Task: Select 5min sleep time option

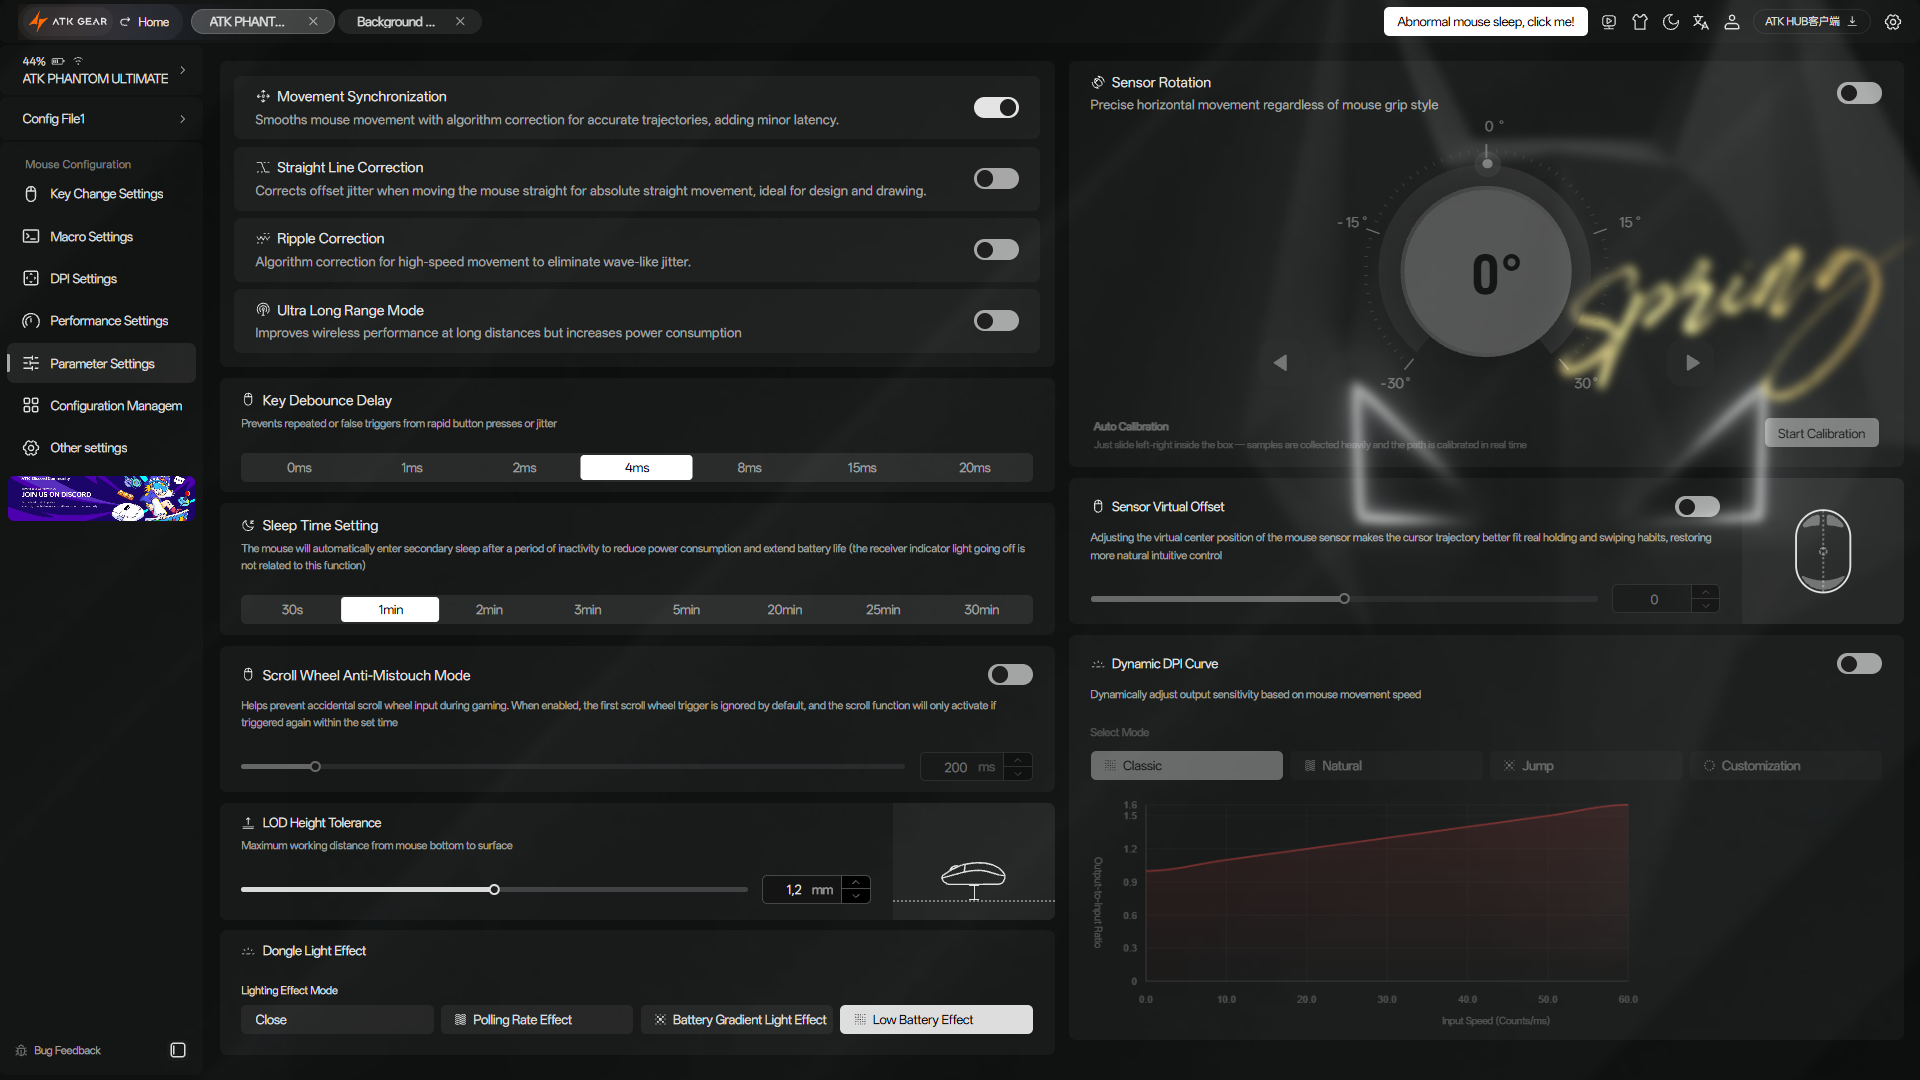Action: click(686, 610)
